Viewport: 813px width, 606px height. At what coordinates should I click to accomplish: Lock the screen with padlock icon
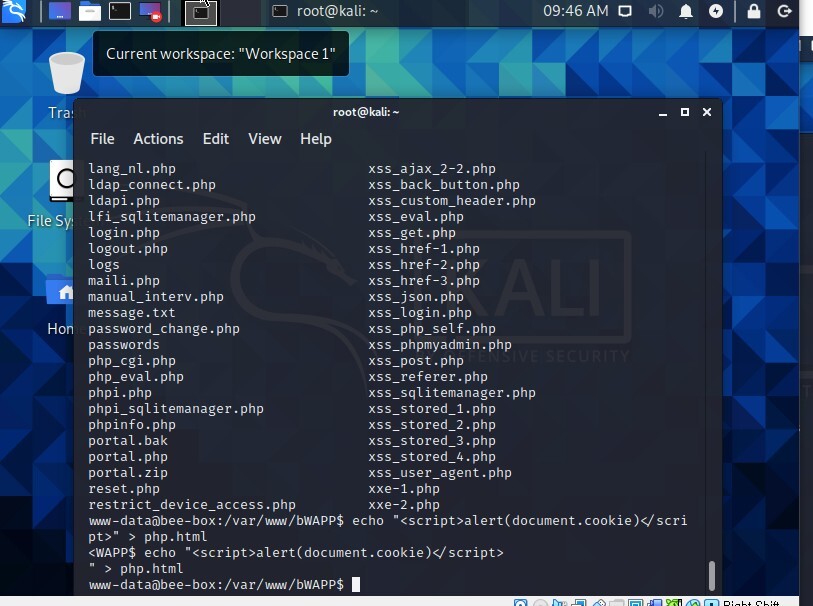pos(753,11)
